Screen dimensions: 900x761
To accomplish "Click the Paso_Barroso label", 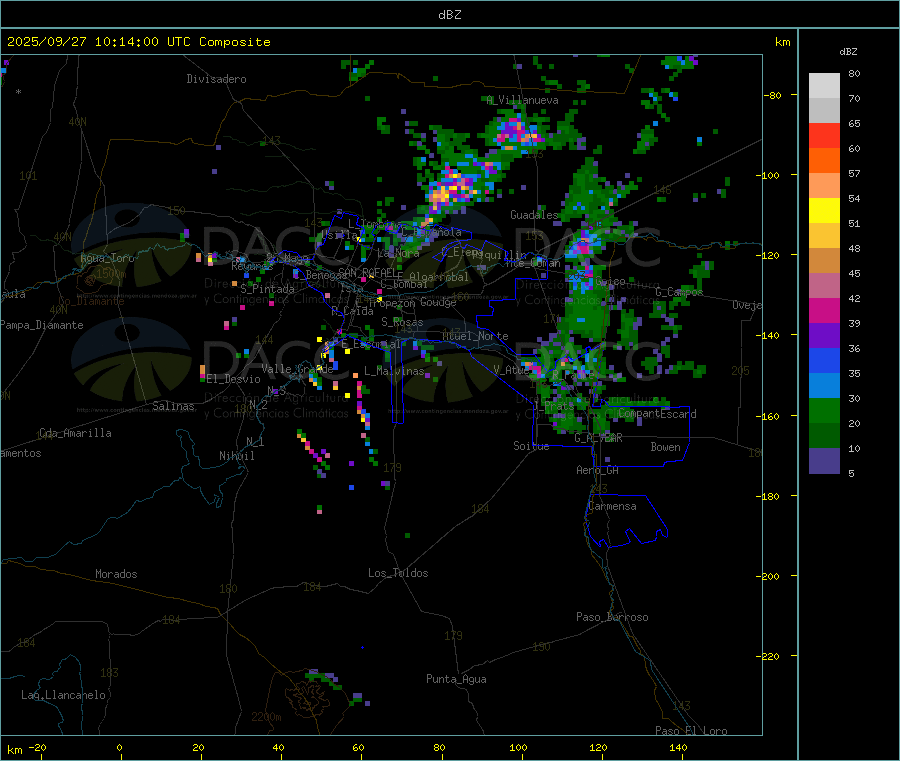I will point(612,617).
